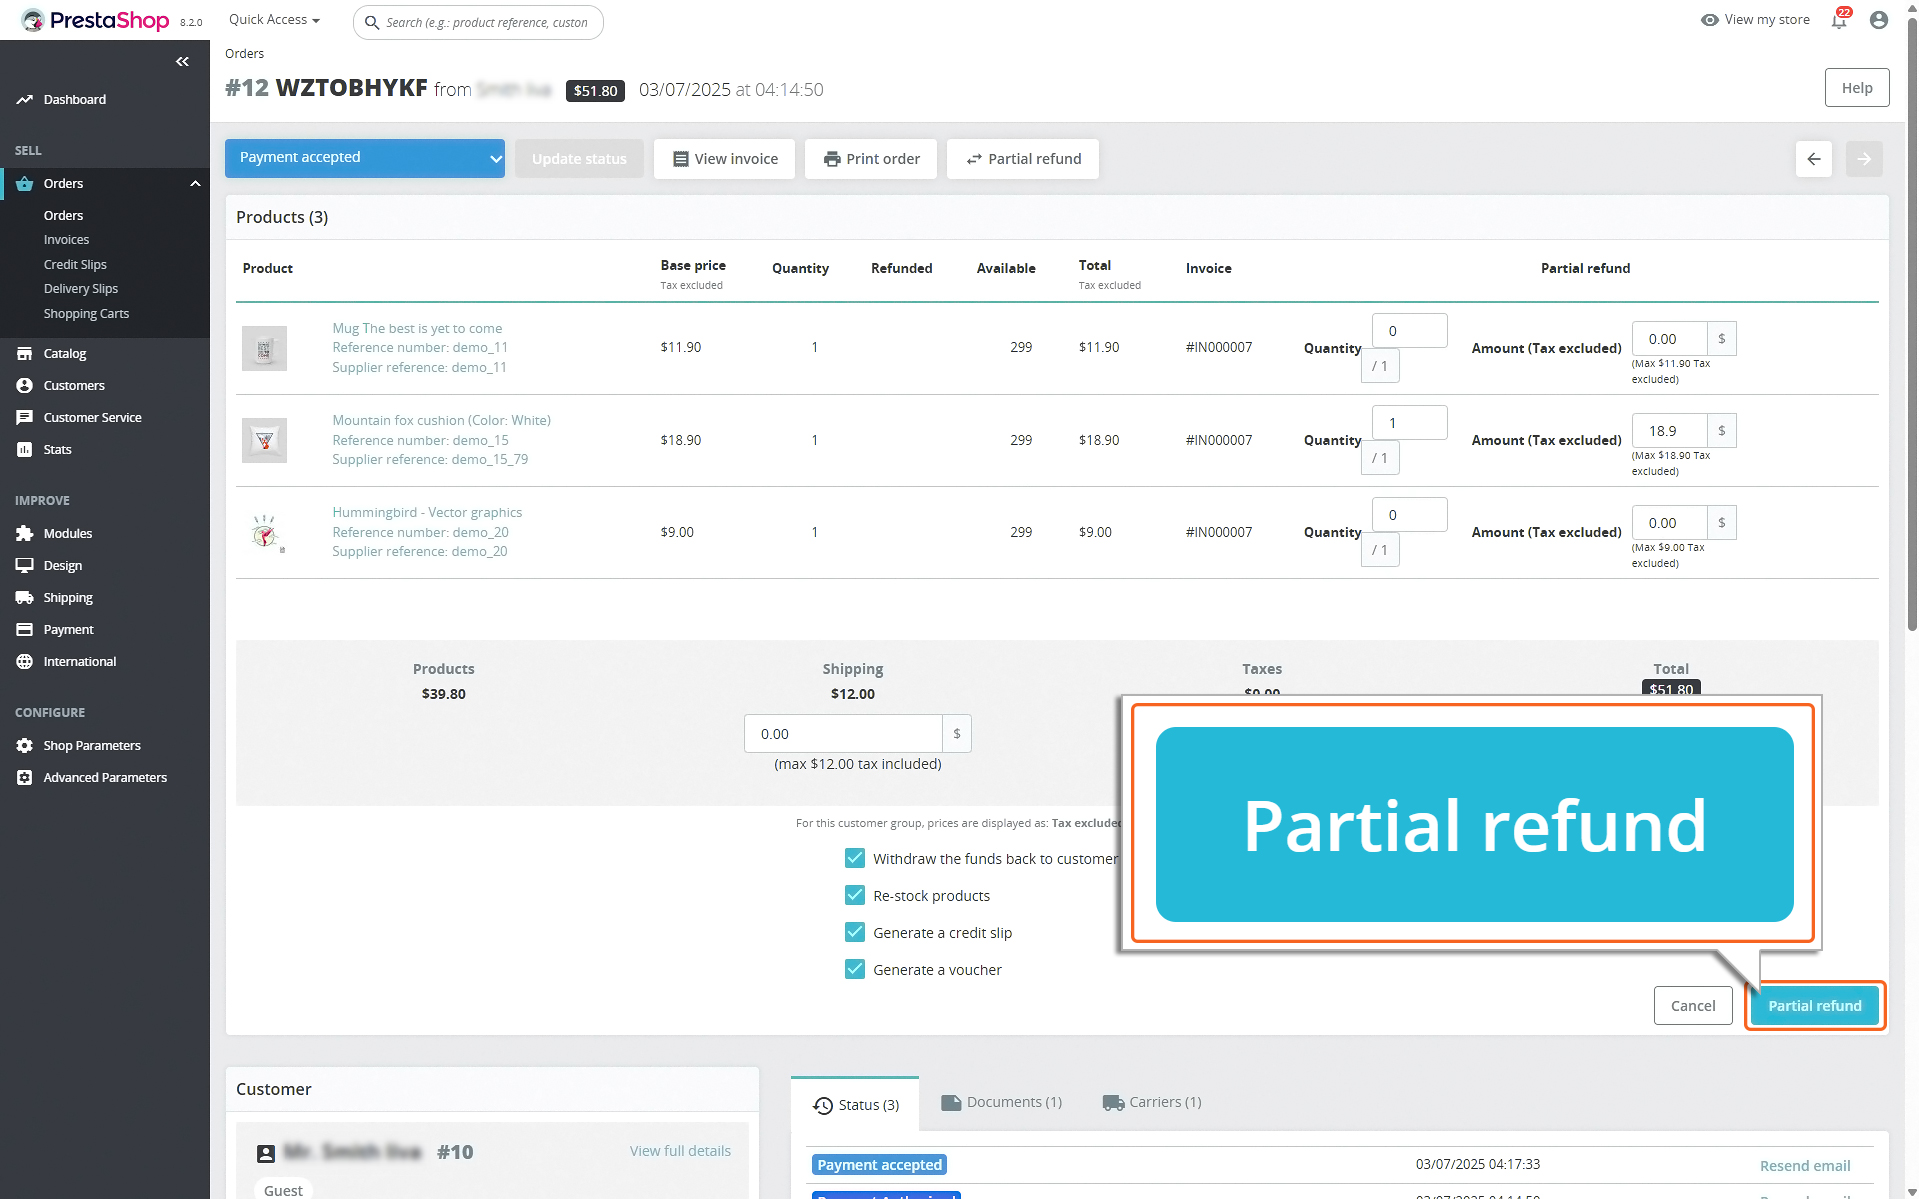Switch to the Status (3) tab

[x=856, y=1104]
